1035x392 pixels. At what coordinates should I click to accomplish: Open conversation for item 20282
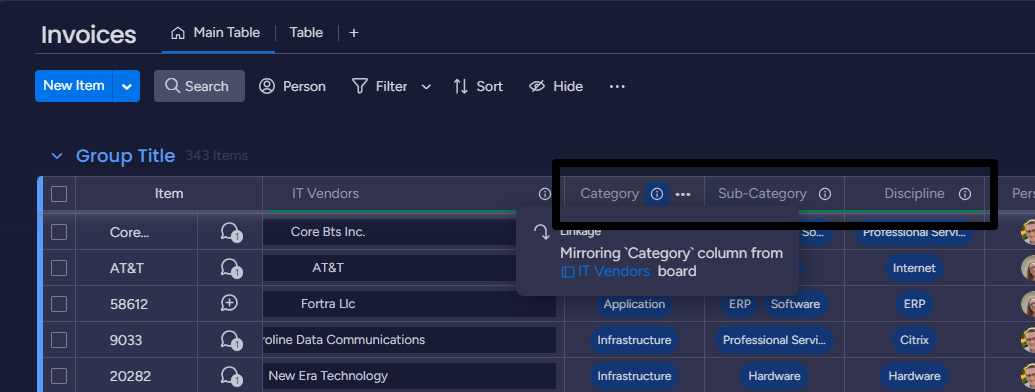pos(230,376)
